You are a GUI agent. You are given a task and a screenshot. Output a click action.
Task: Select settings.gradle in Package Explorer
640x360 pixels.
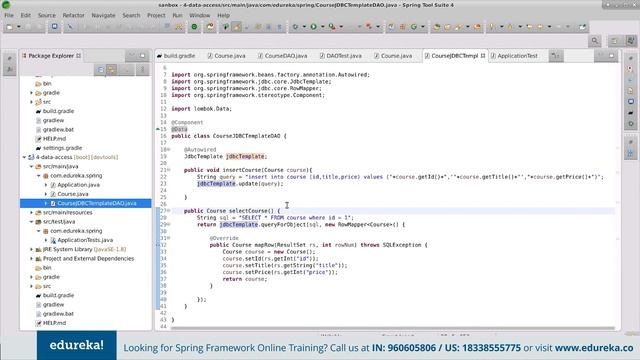pyautogui.click(x=62, y=148)
